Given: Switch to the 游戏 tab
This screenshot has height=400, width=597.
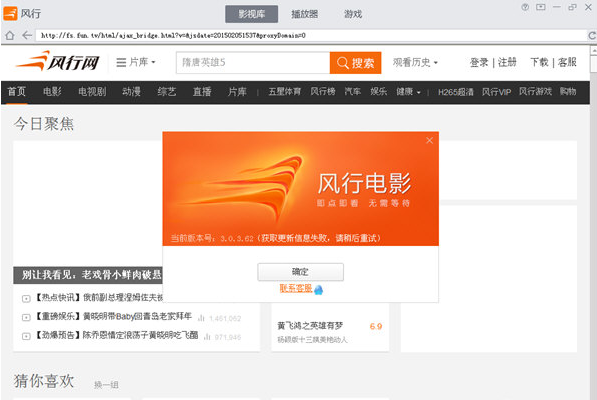Looking at the screenshot, I should tap(353, 14).
